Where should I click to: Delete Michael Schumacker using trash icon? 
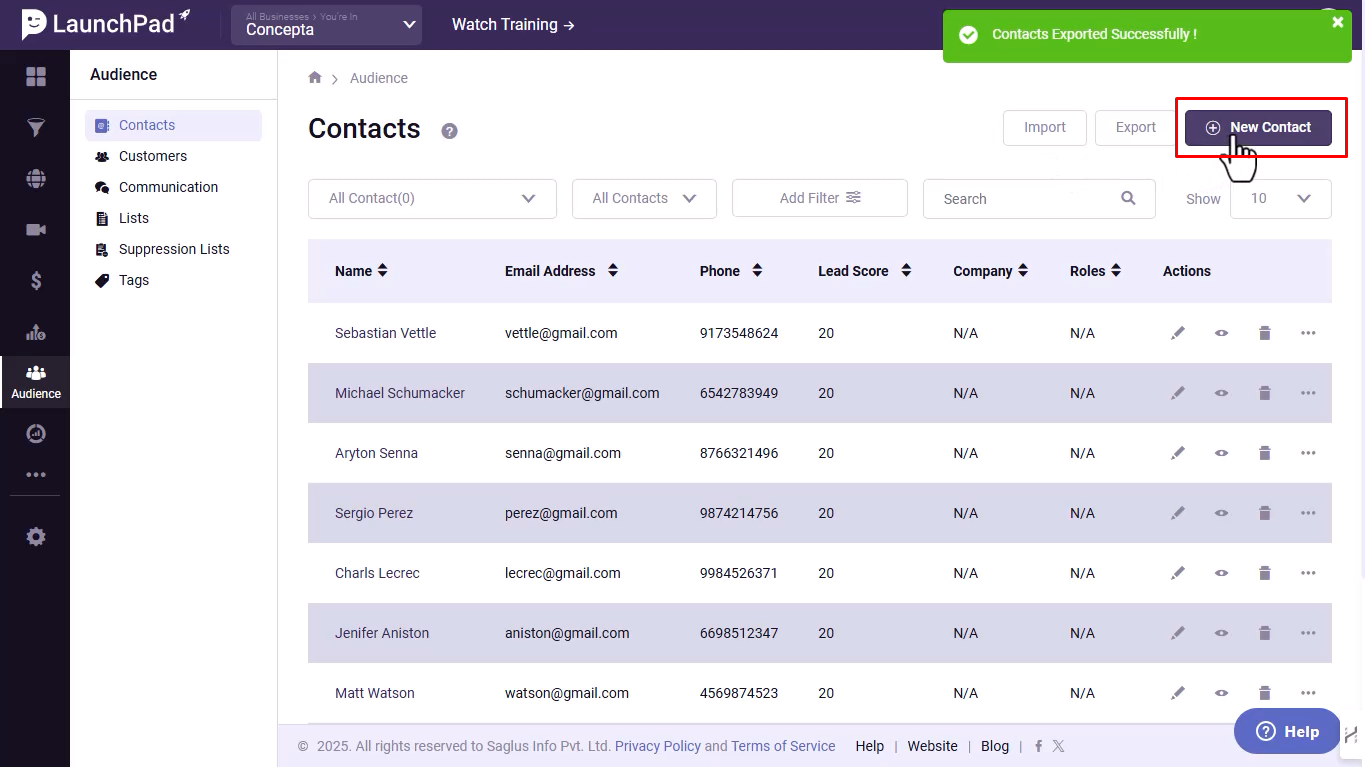click(1264, 393)
